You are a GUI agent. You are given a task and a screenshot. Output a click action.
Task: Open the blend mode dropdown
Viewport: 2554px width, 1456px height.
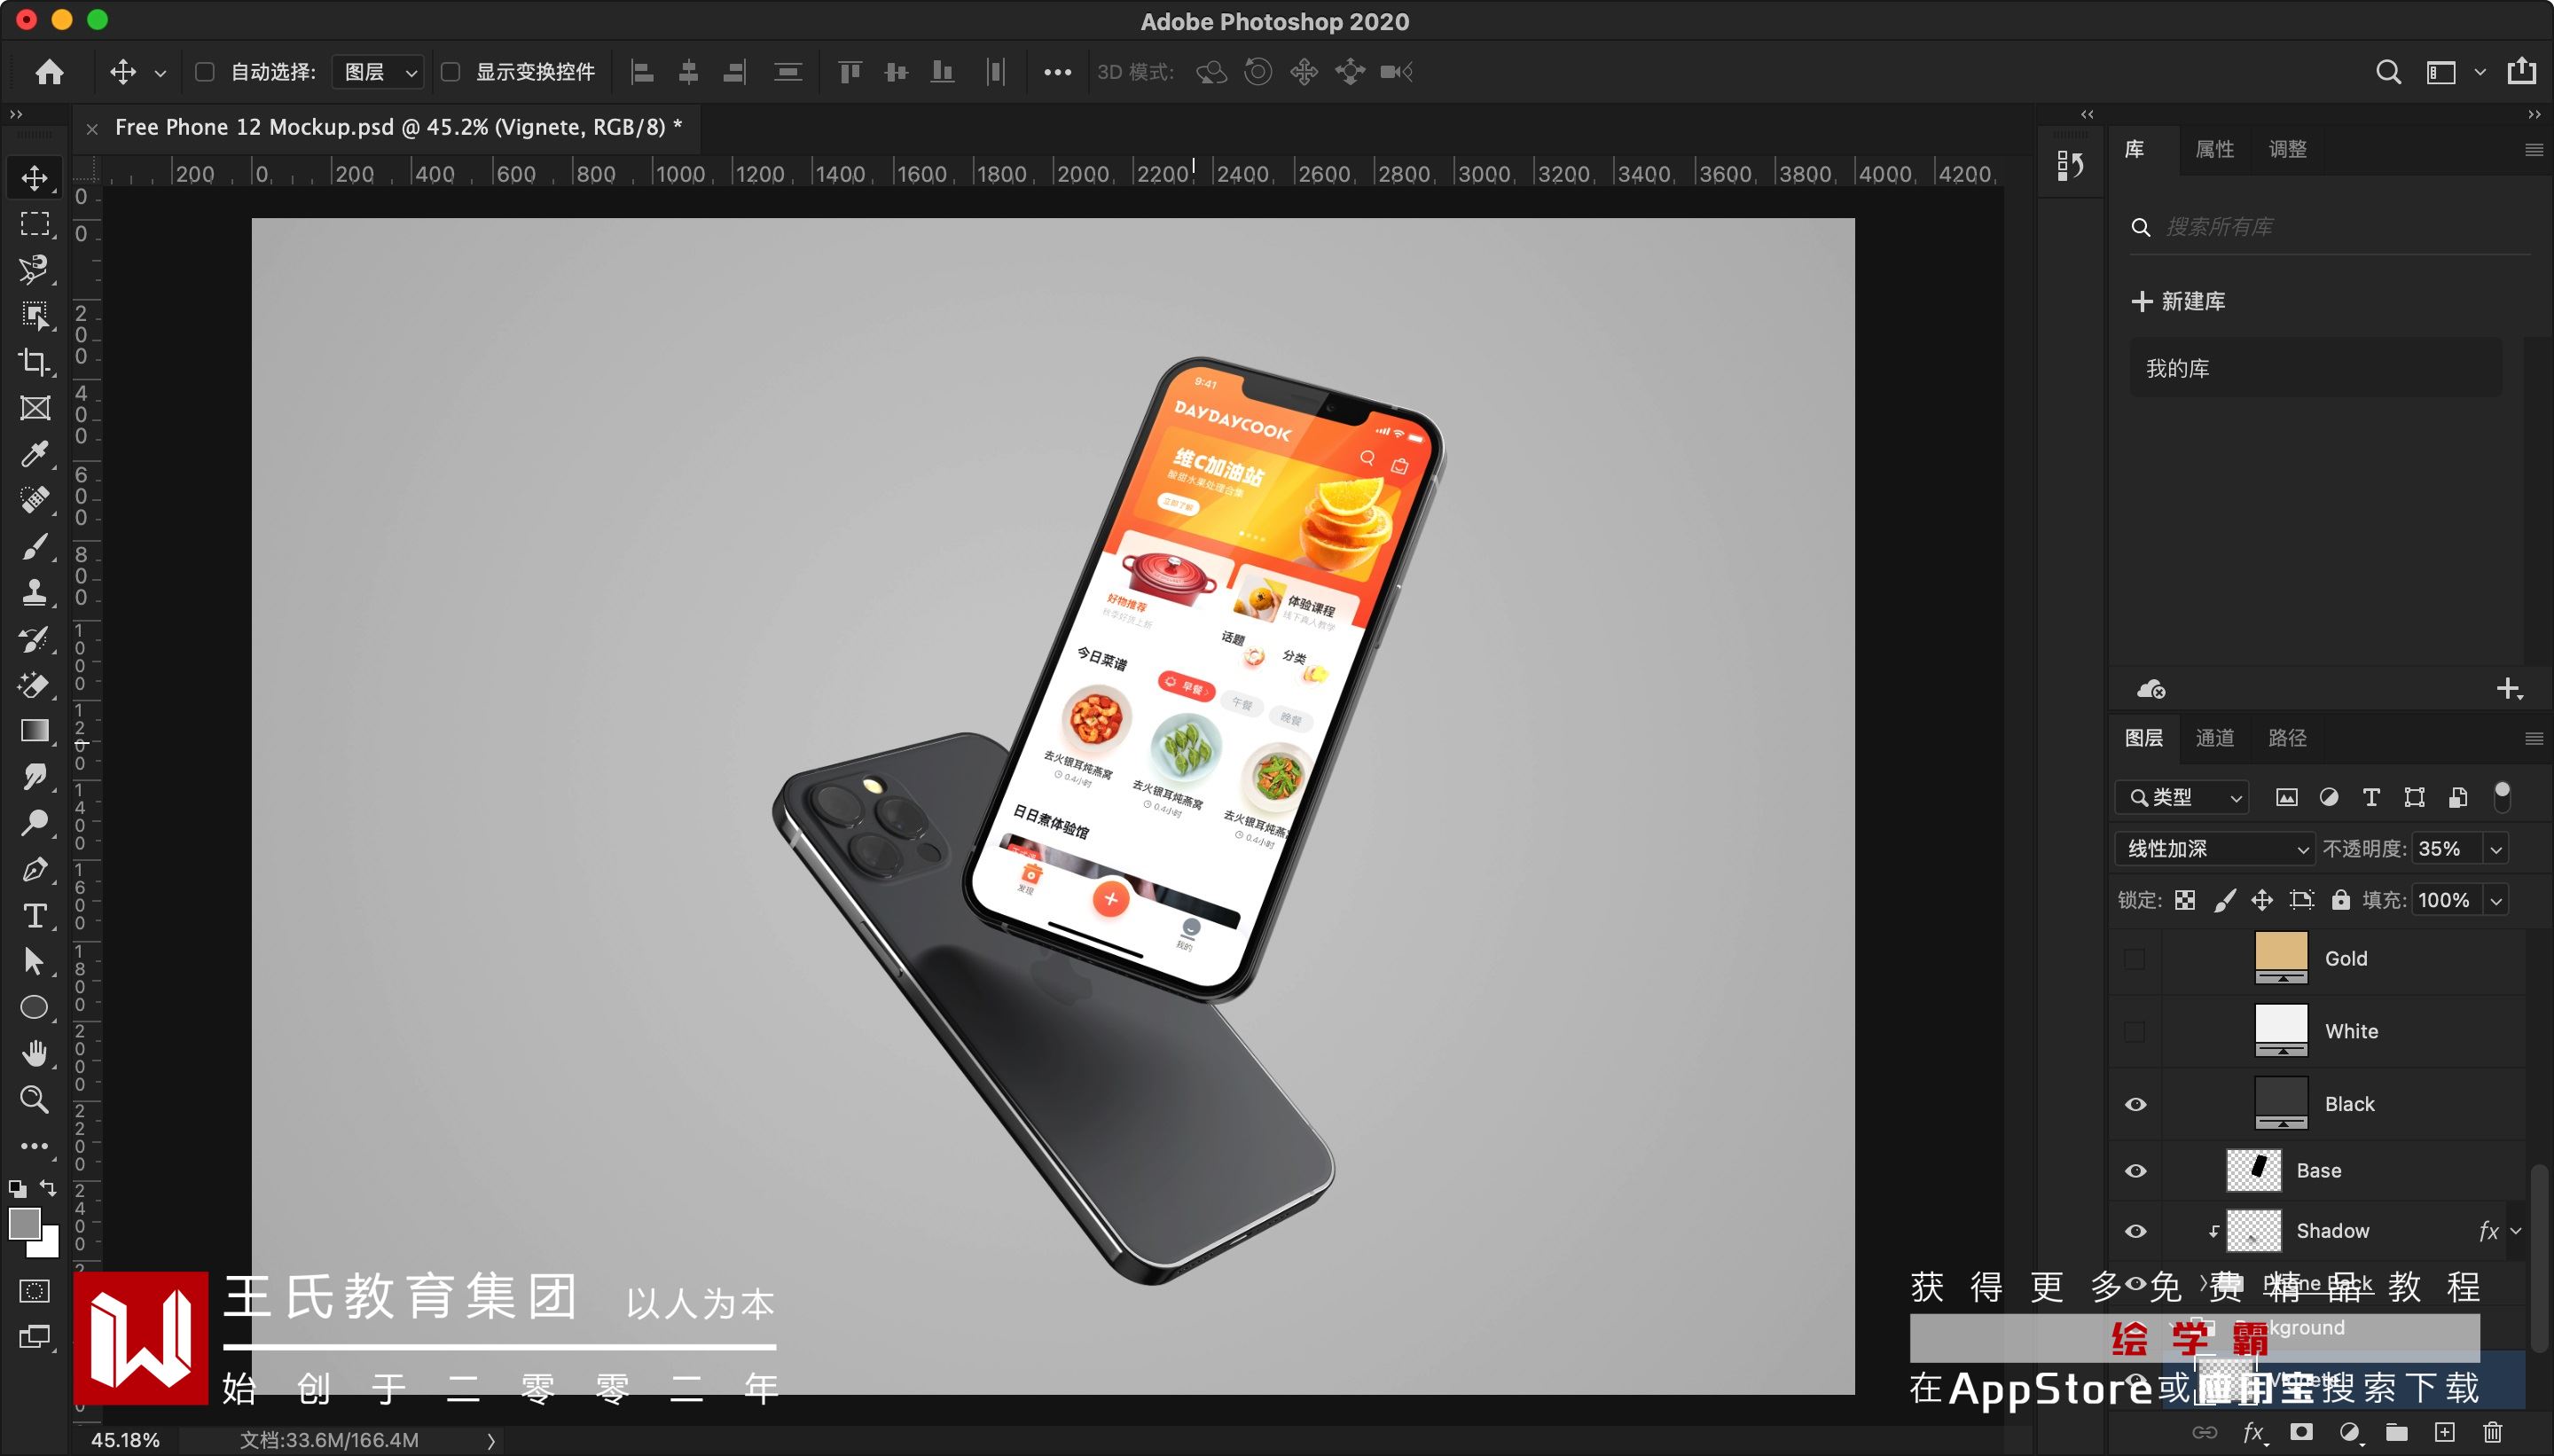(x=2214, y=849)
